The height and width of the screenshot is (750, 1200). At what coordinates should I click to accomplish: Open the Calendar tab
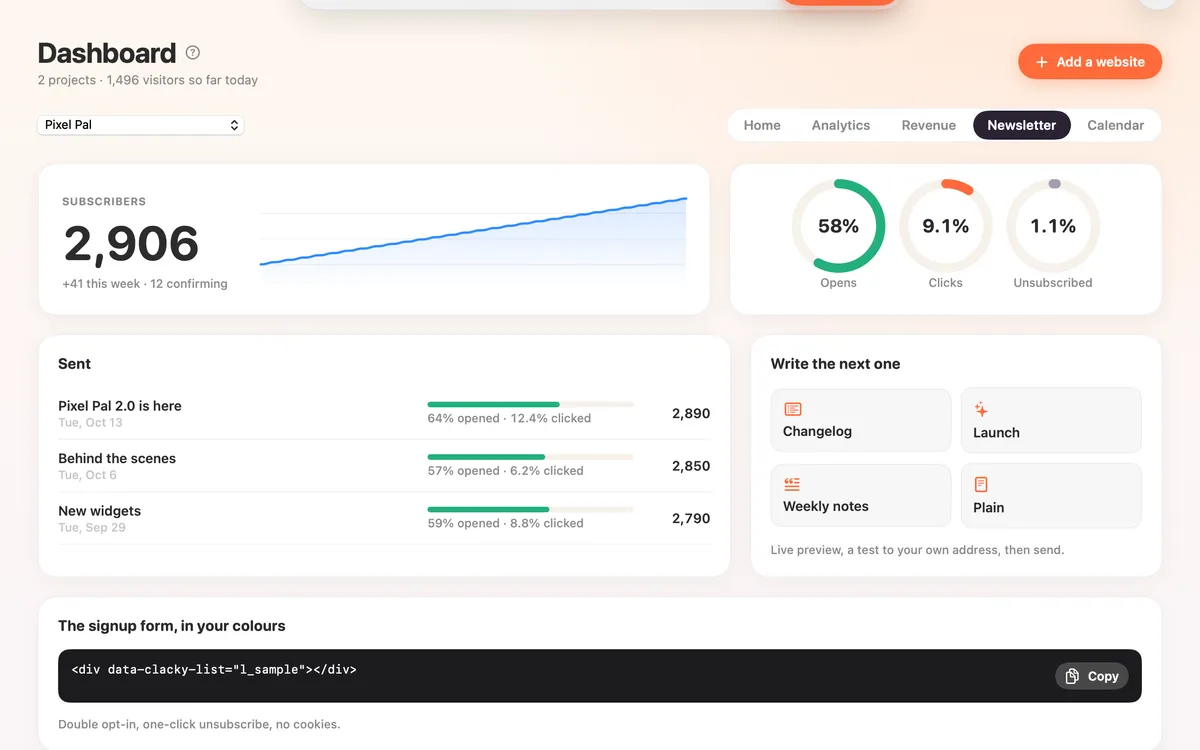(x=1116, y=125)
